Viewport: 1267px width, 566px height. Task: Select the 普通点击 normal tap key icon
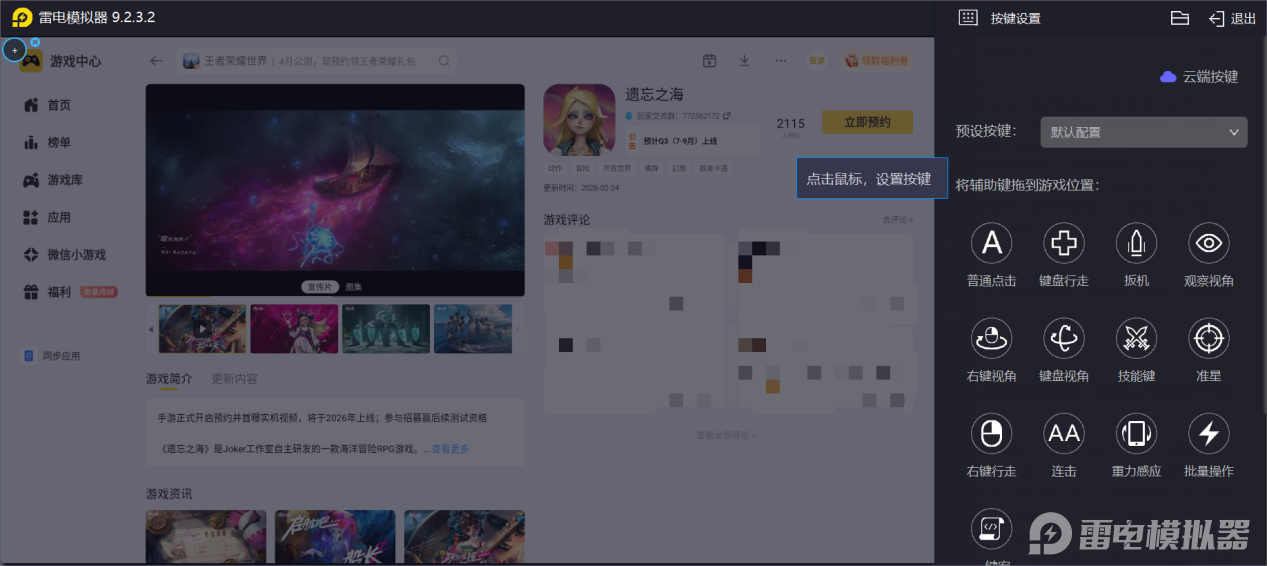point(992,243)
